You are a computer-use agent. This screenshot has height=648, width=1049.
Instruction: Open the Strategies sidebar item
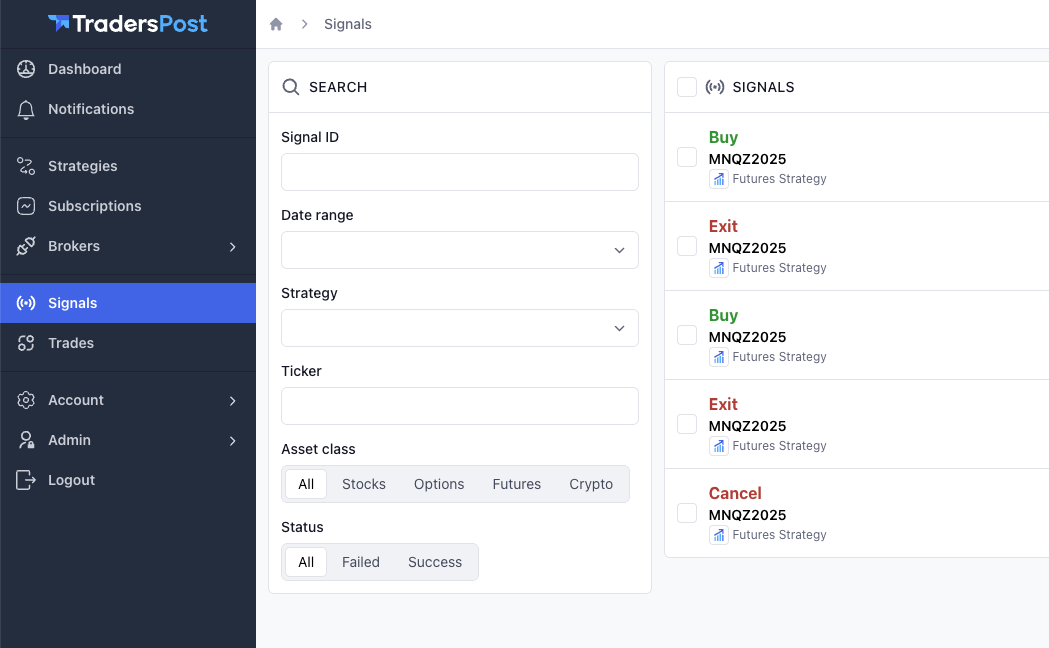(82, 166)
